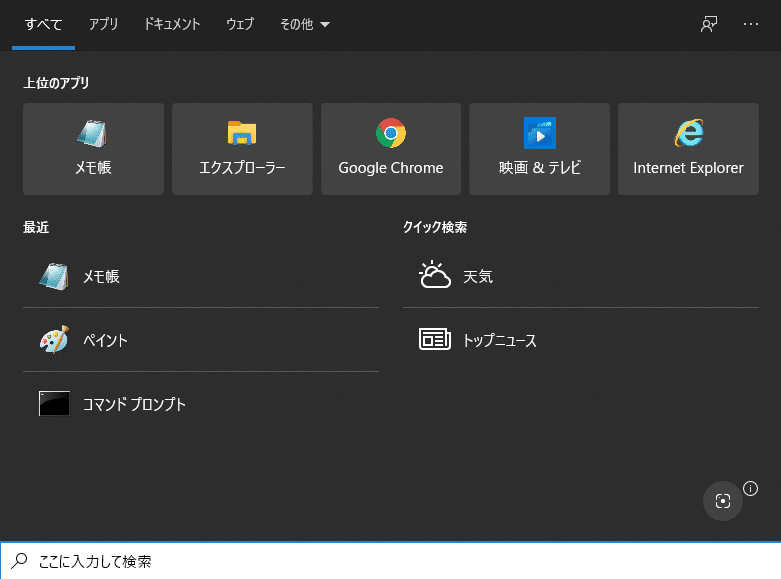Open メモ帳 tile in top apps
Image resolution: width=781 pixels, height=579 pixels.
pos(93,149)
